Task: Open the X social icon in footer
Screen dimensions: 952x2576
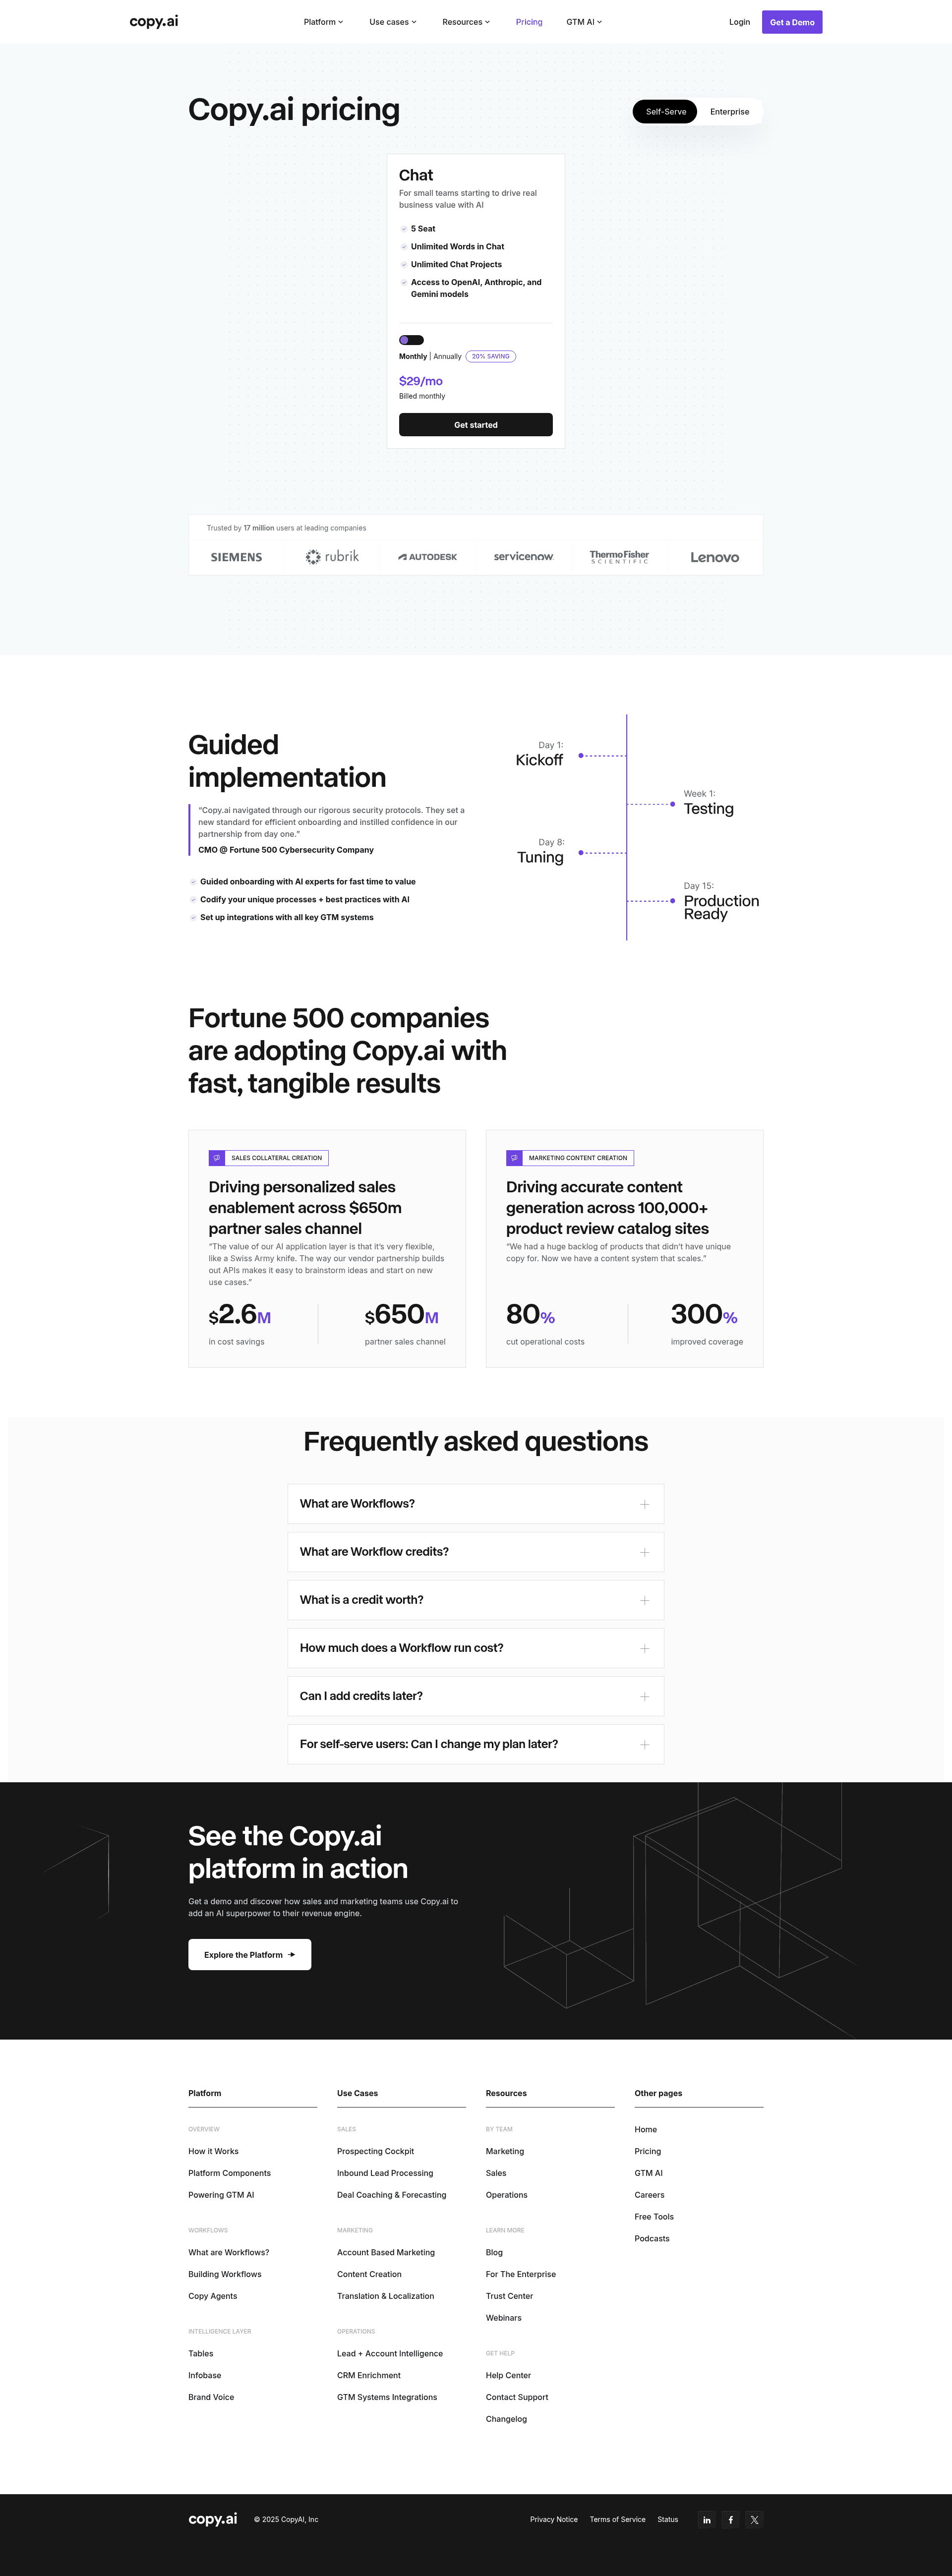Action: 754,2519
